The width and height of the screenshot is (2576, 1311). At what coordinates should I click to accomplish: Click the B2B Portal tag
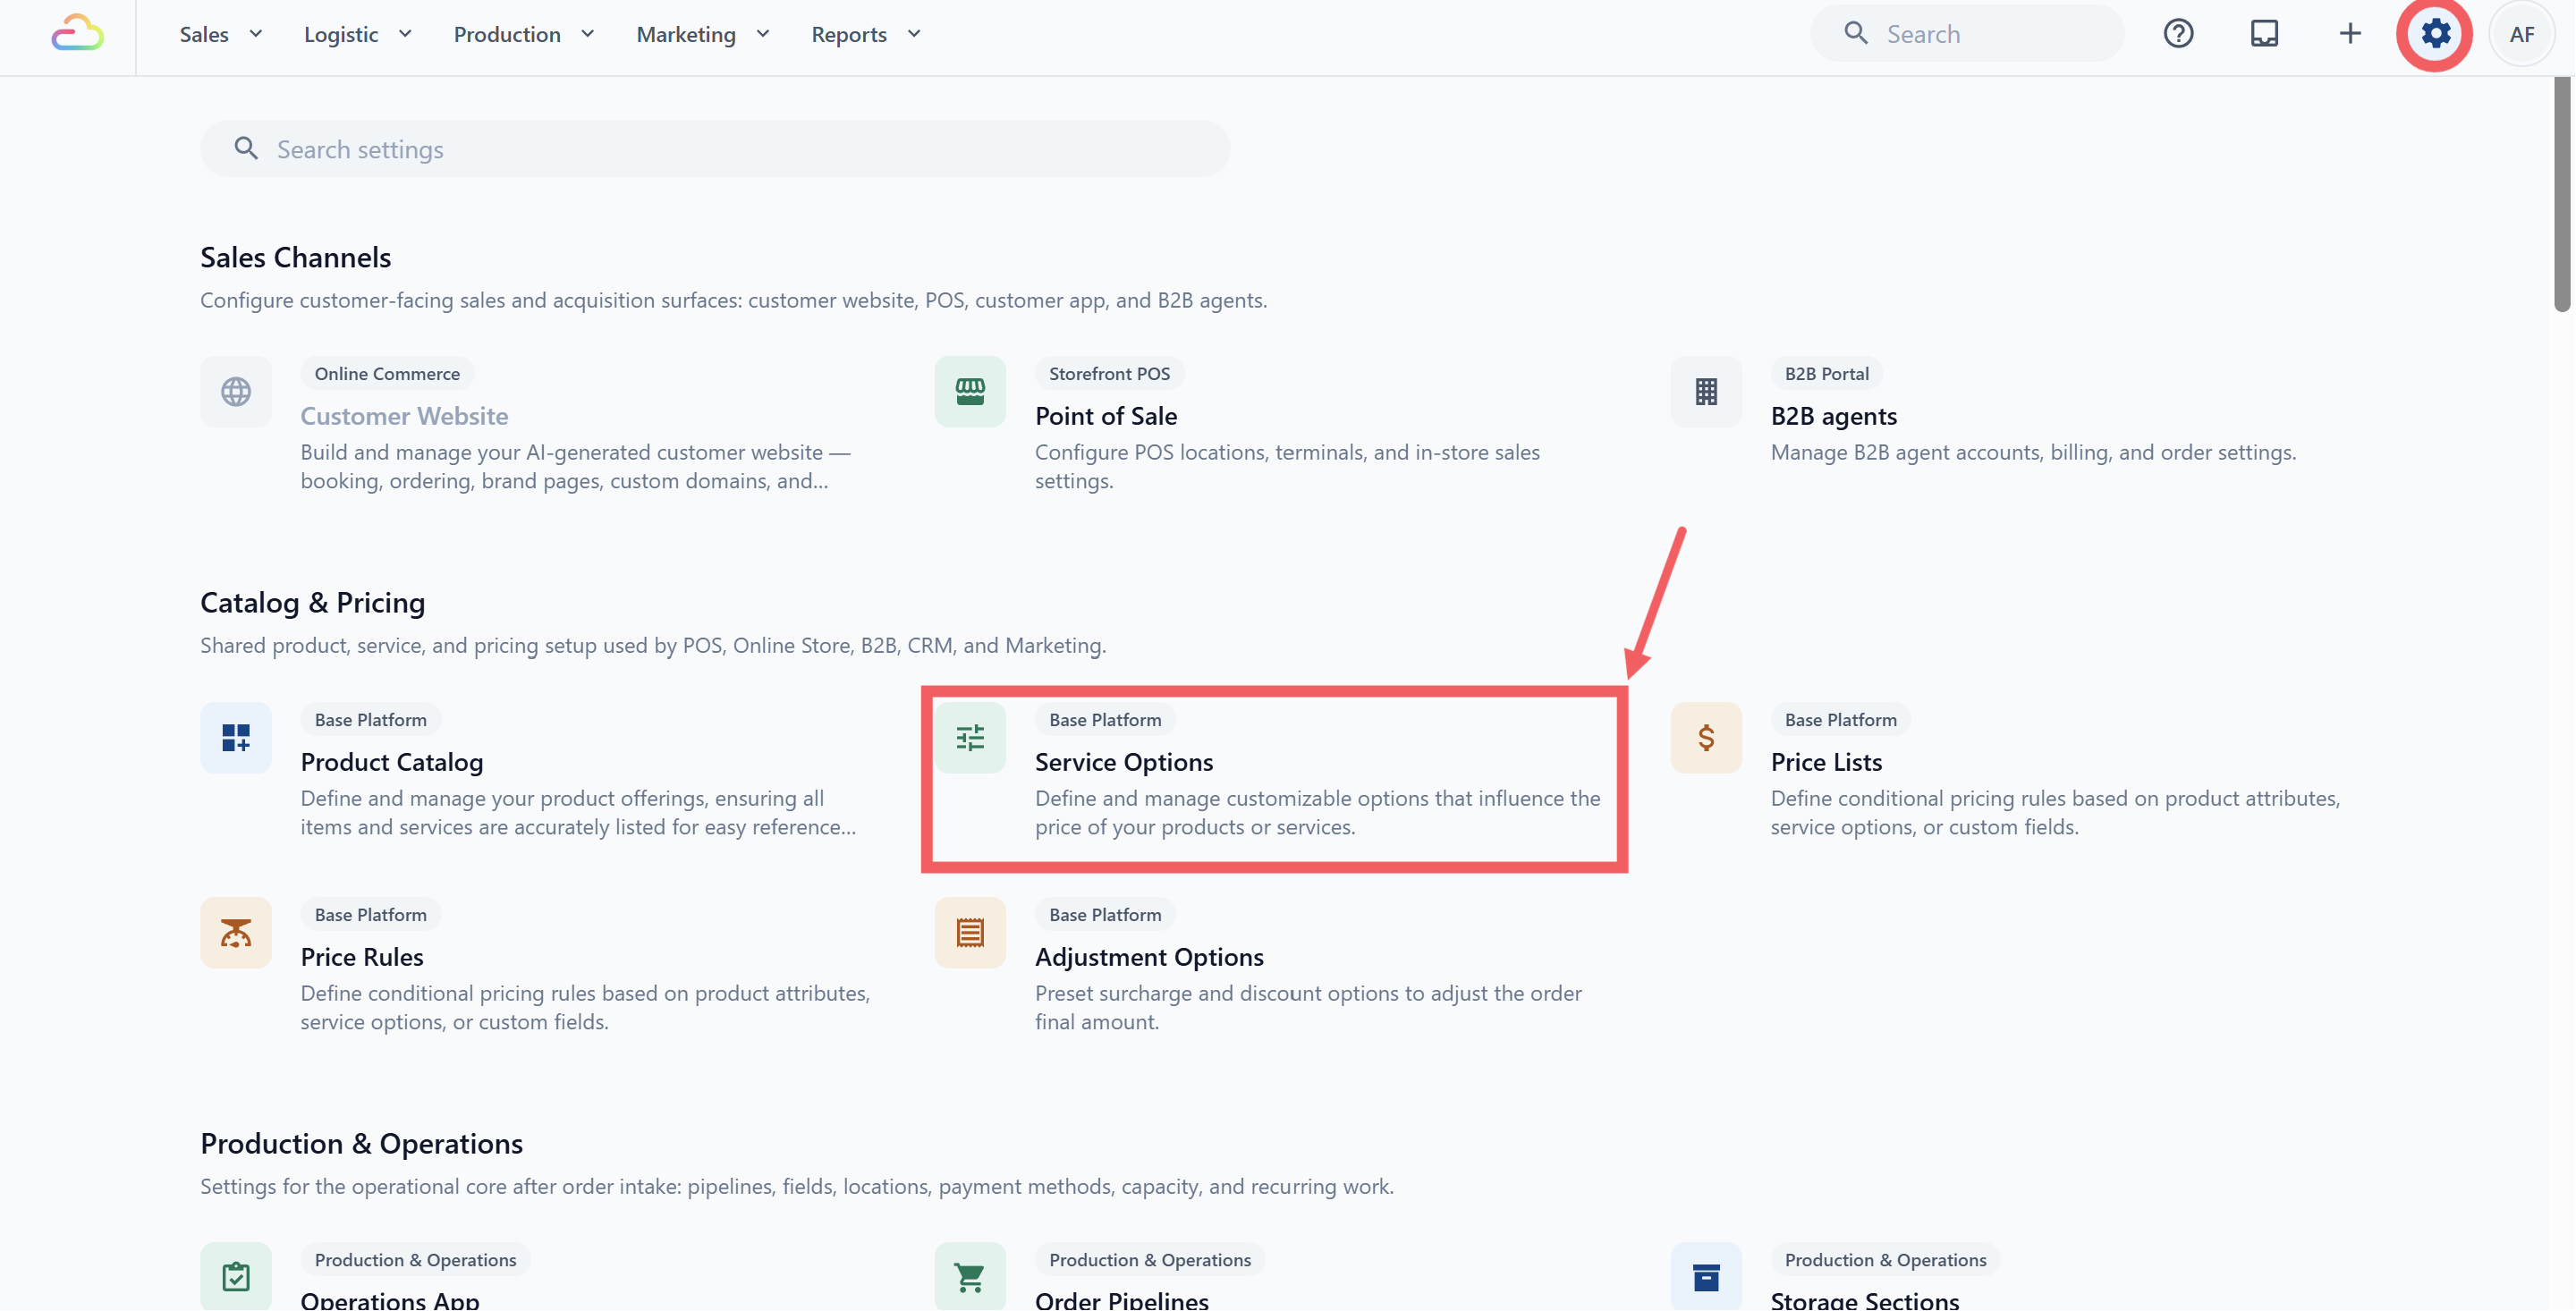tap(1826, 373)
